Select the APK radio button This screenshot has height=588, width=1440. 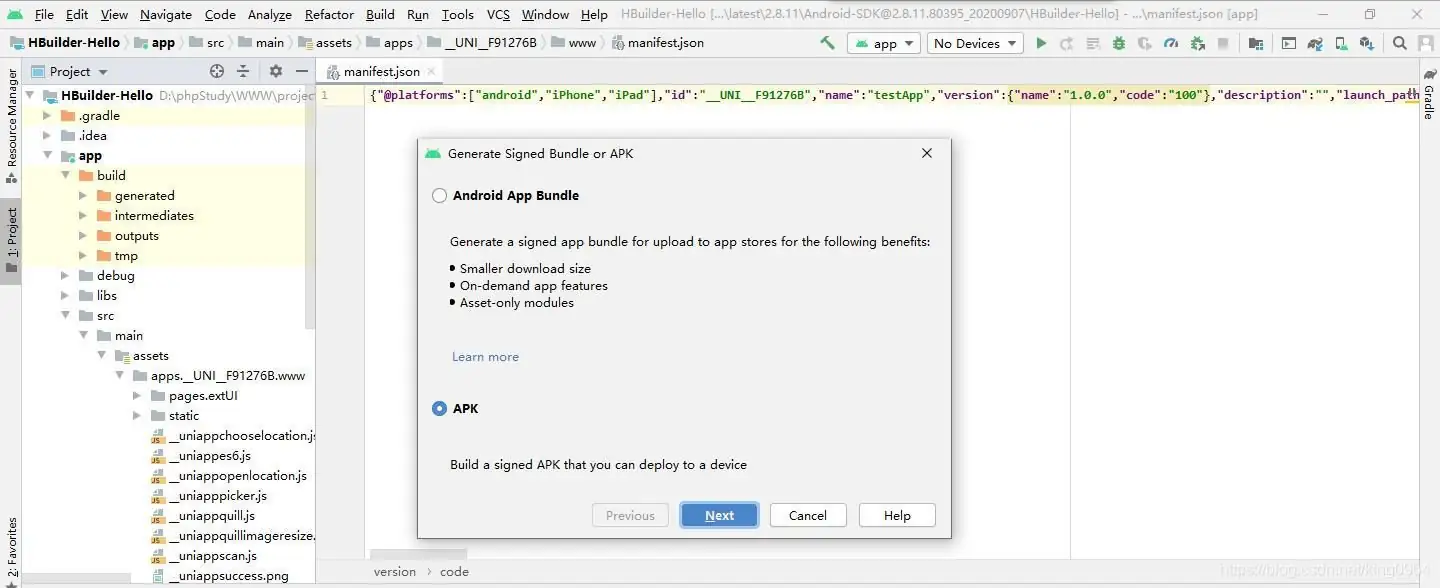coord(439,408)
